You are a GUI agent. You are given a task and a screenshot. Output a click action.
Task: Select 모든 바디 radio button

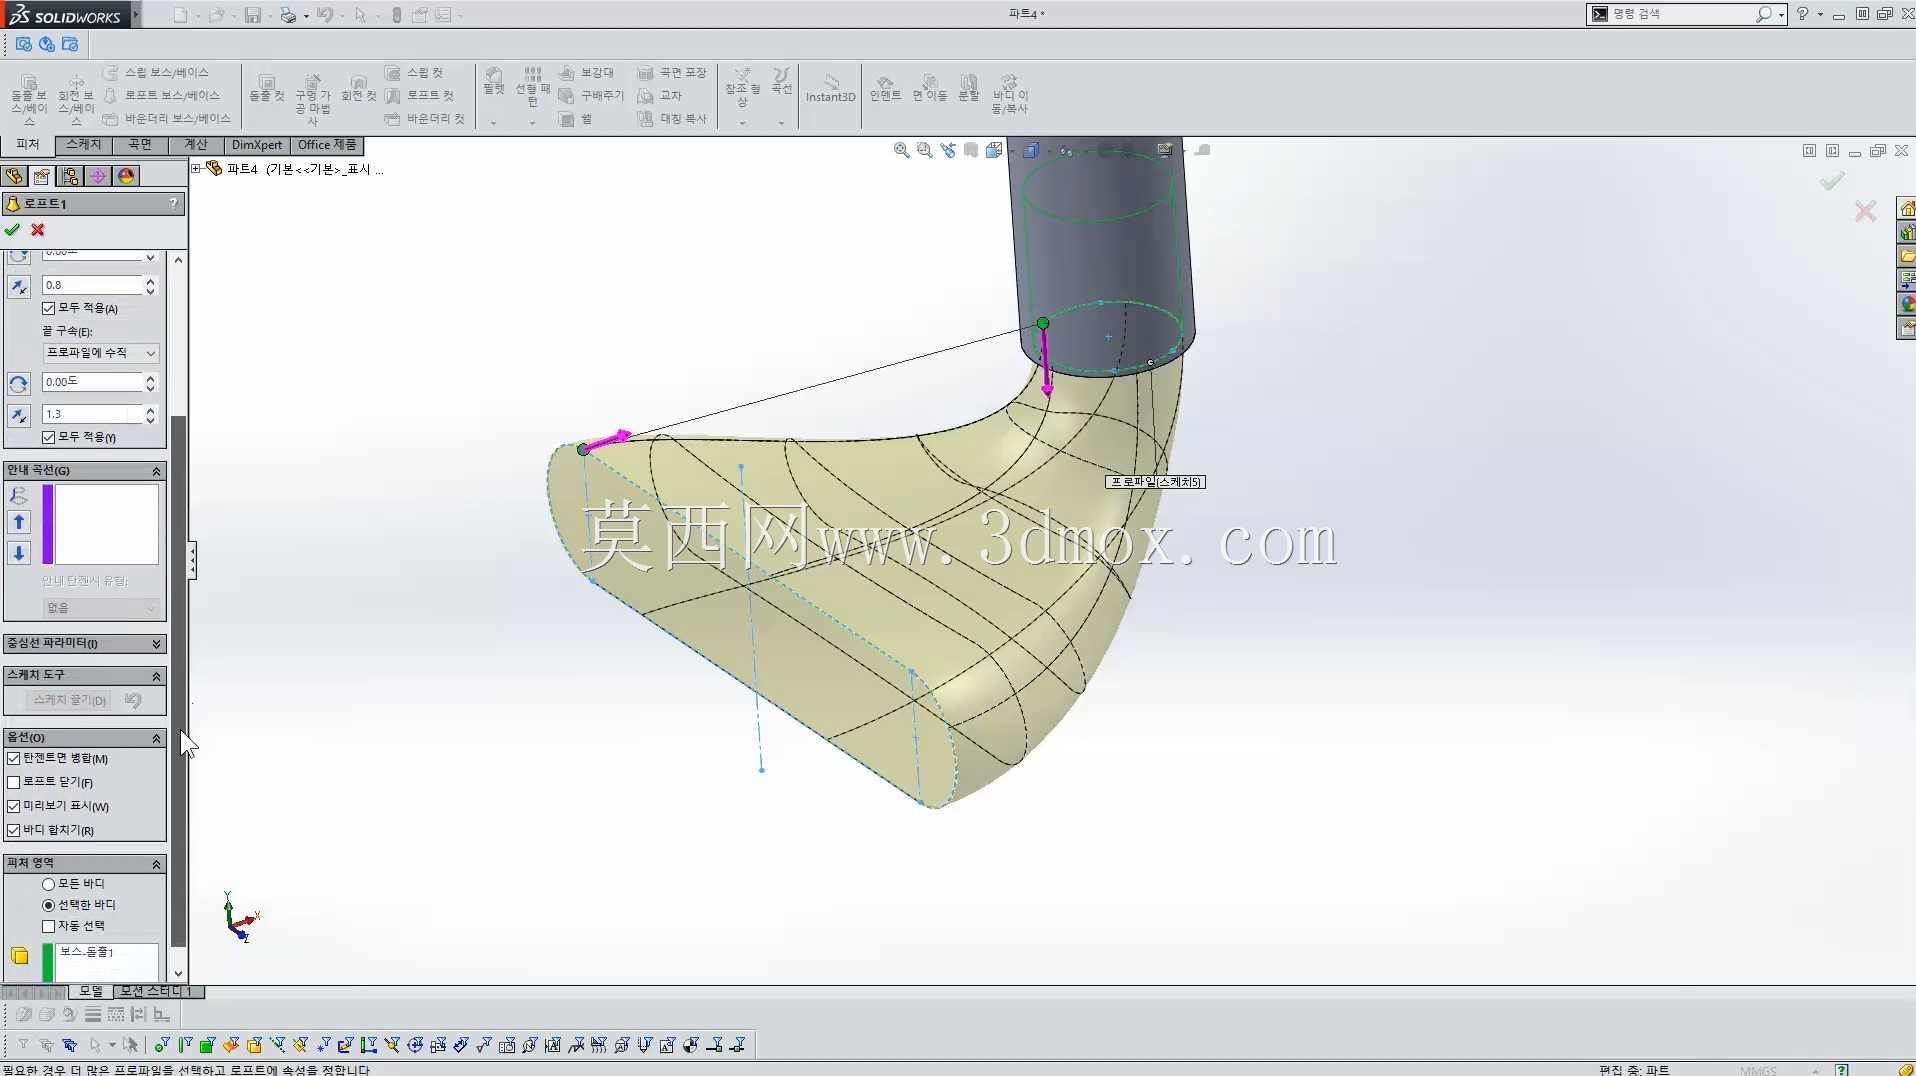48,885
